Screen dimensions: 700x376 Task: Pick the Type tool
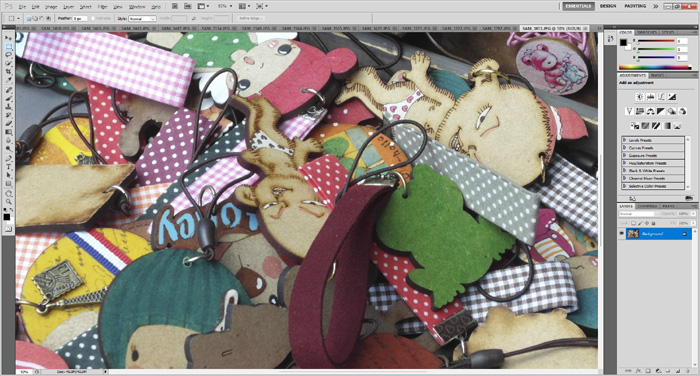(x=8, y=167)
